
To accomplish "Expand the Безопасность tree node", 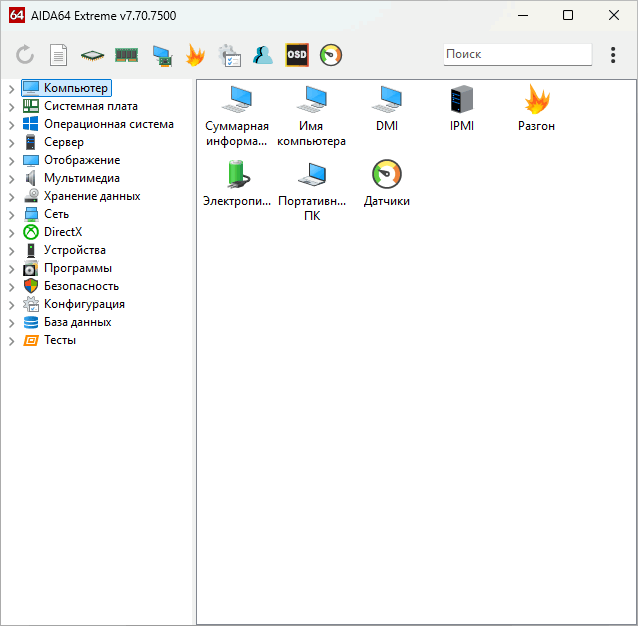I will [12, 287].
